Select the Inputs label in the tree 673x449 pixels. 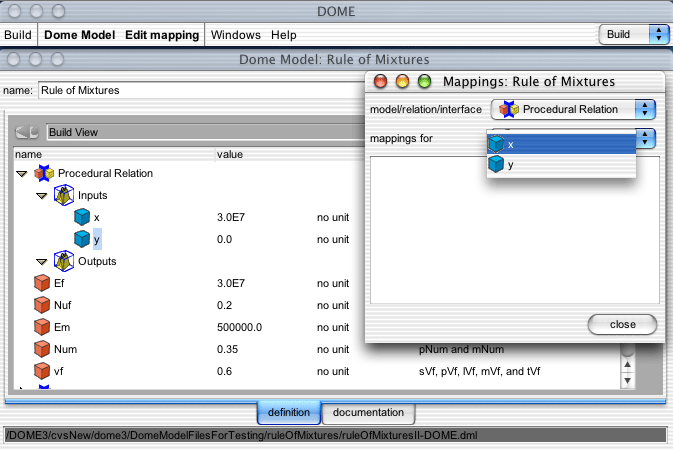[93, 195]
